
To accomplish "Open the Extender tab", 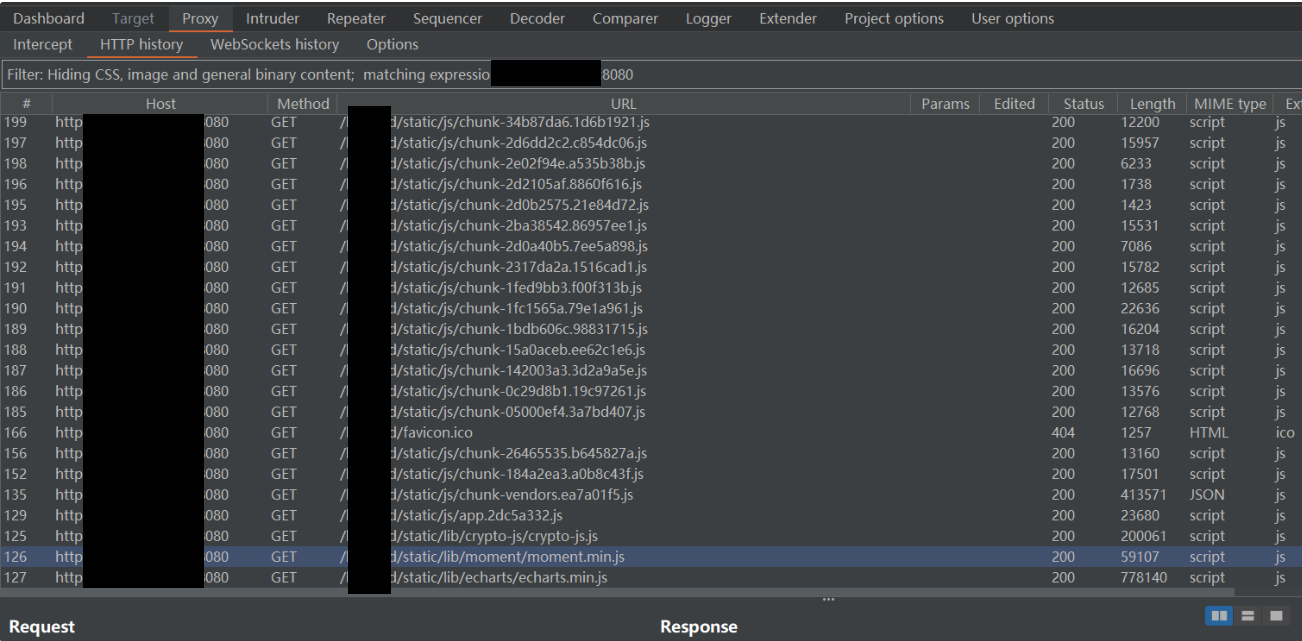I will click(x=788, y=18).
